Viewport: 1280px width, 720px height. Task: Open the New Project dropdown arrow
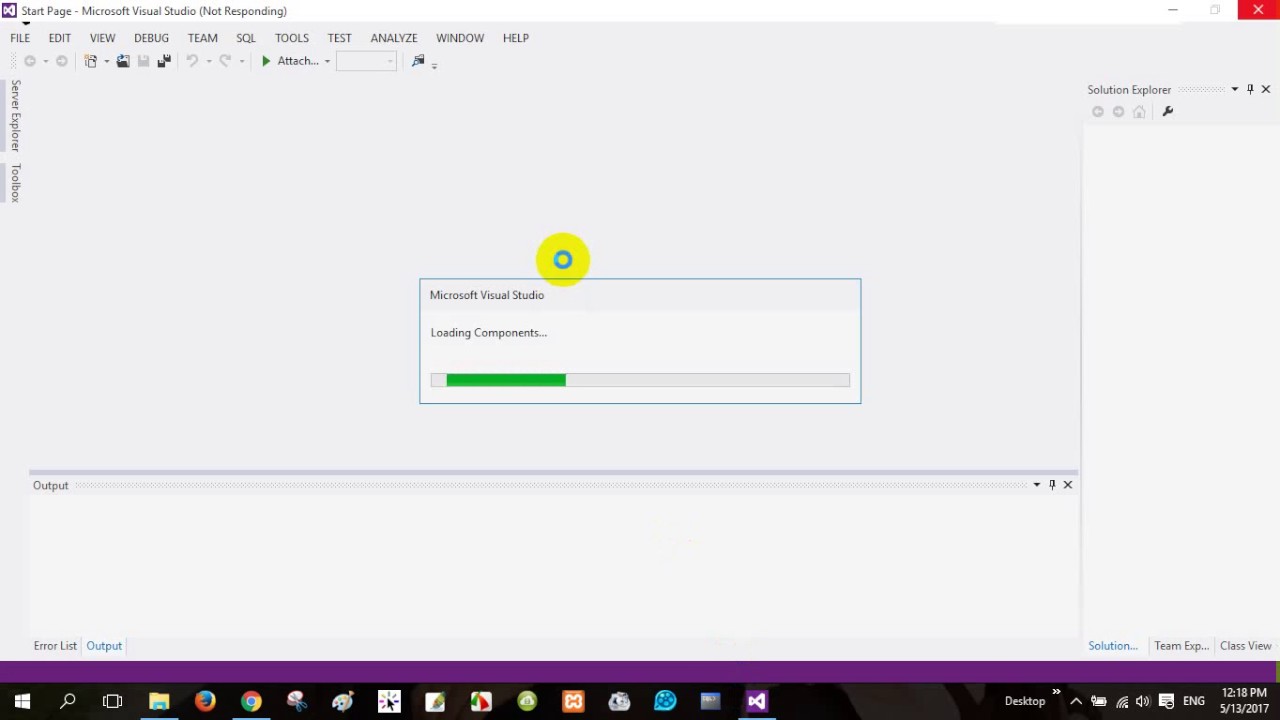coord(106,61)
